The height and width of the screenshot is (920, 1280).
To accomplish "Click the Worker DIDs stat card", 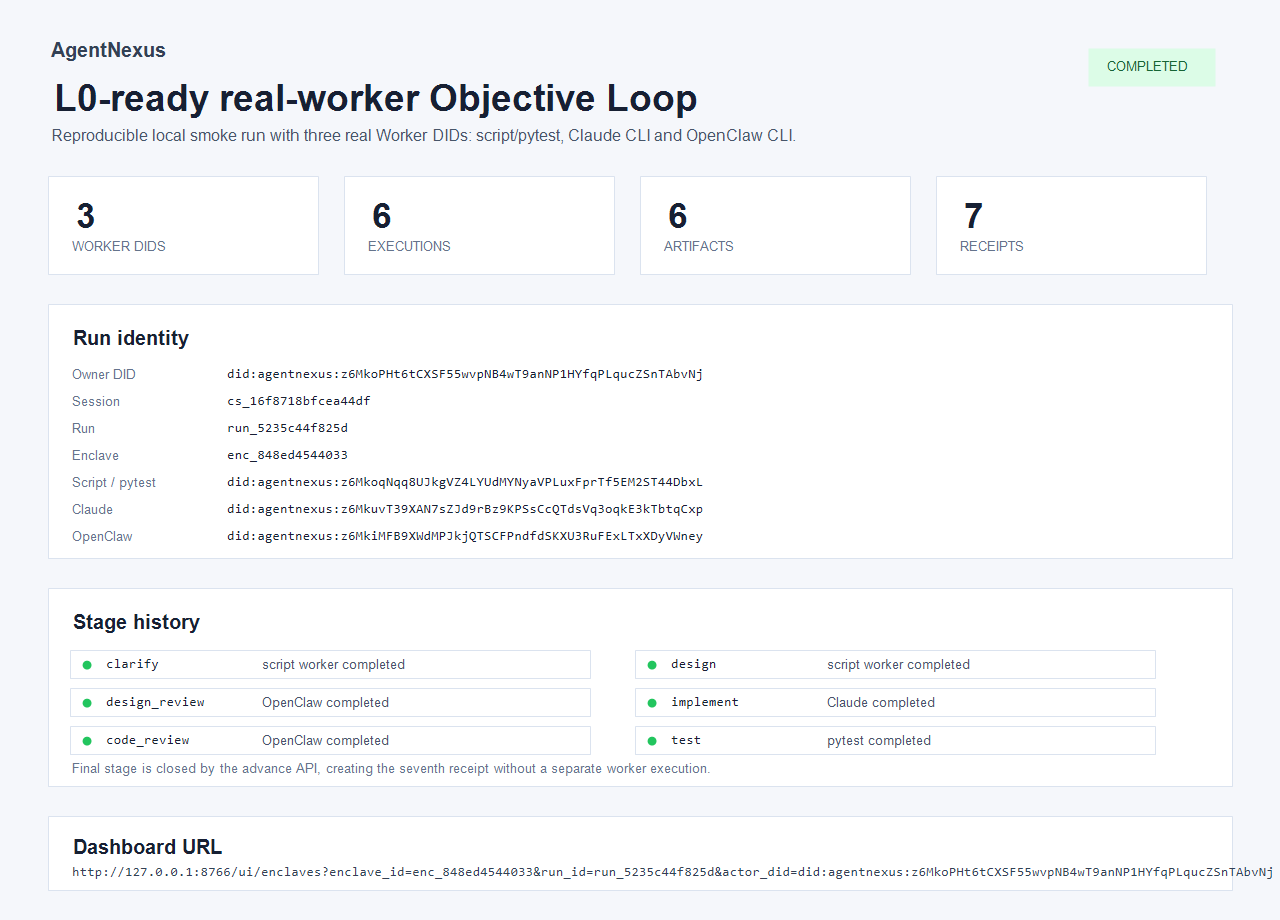I will pos(183,226).
